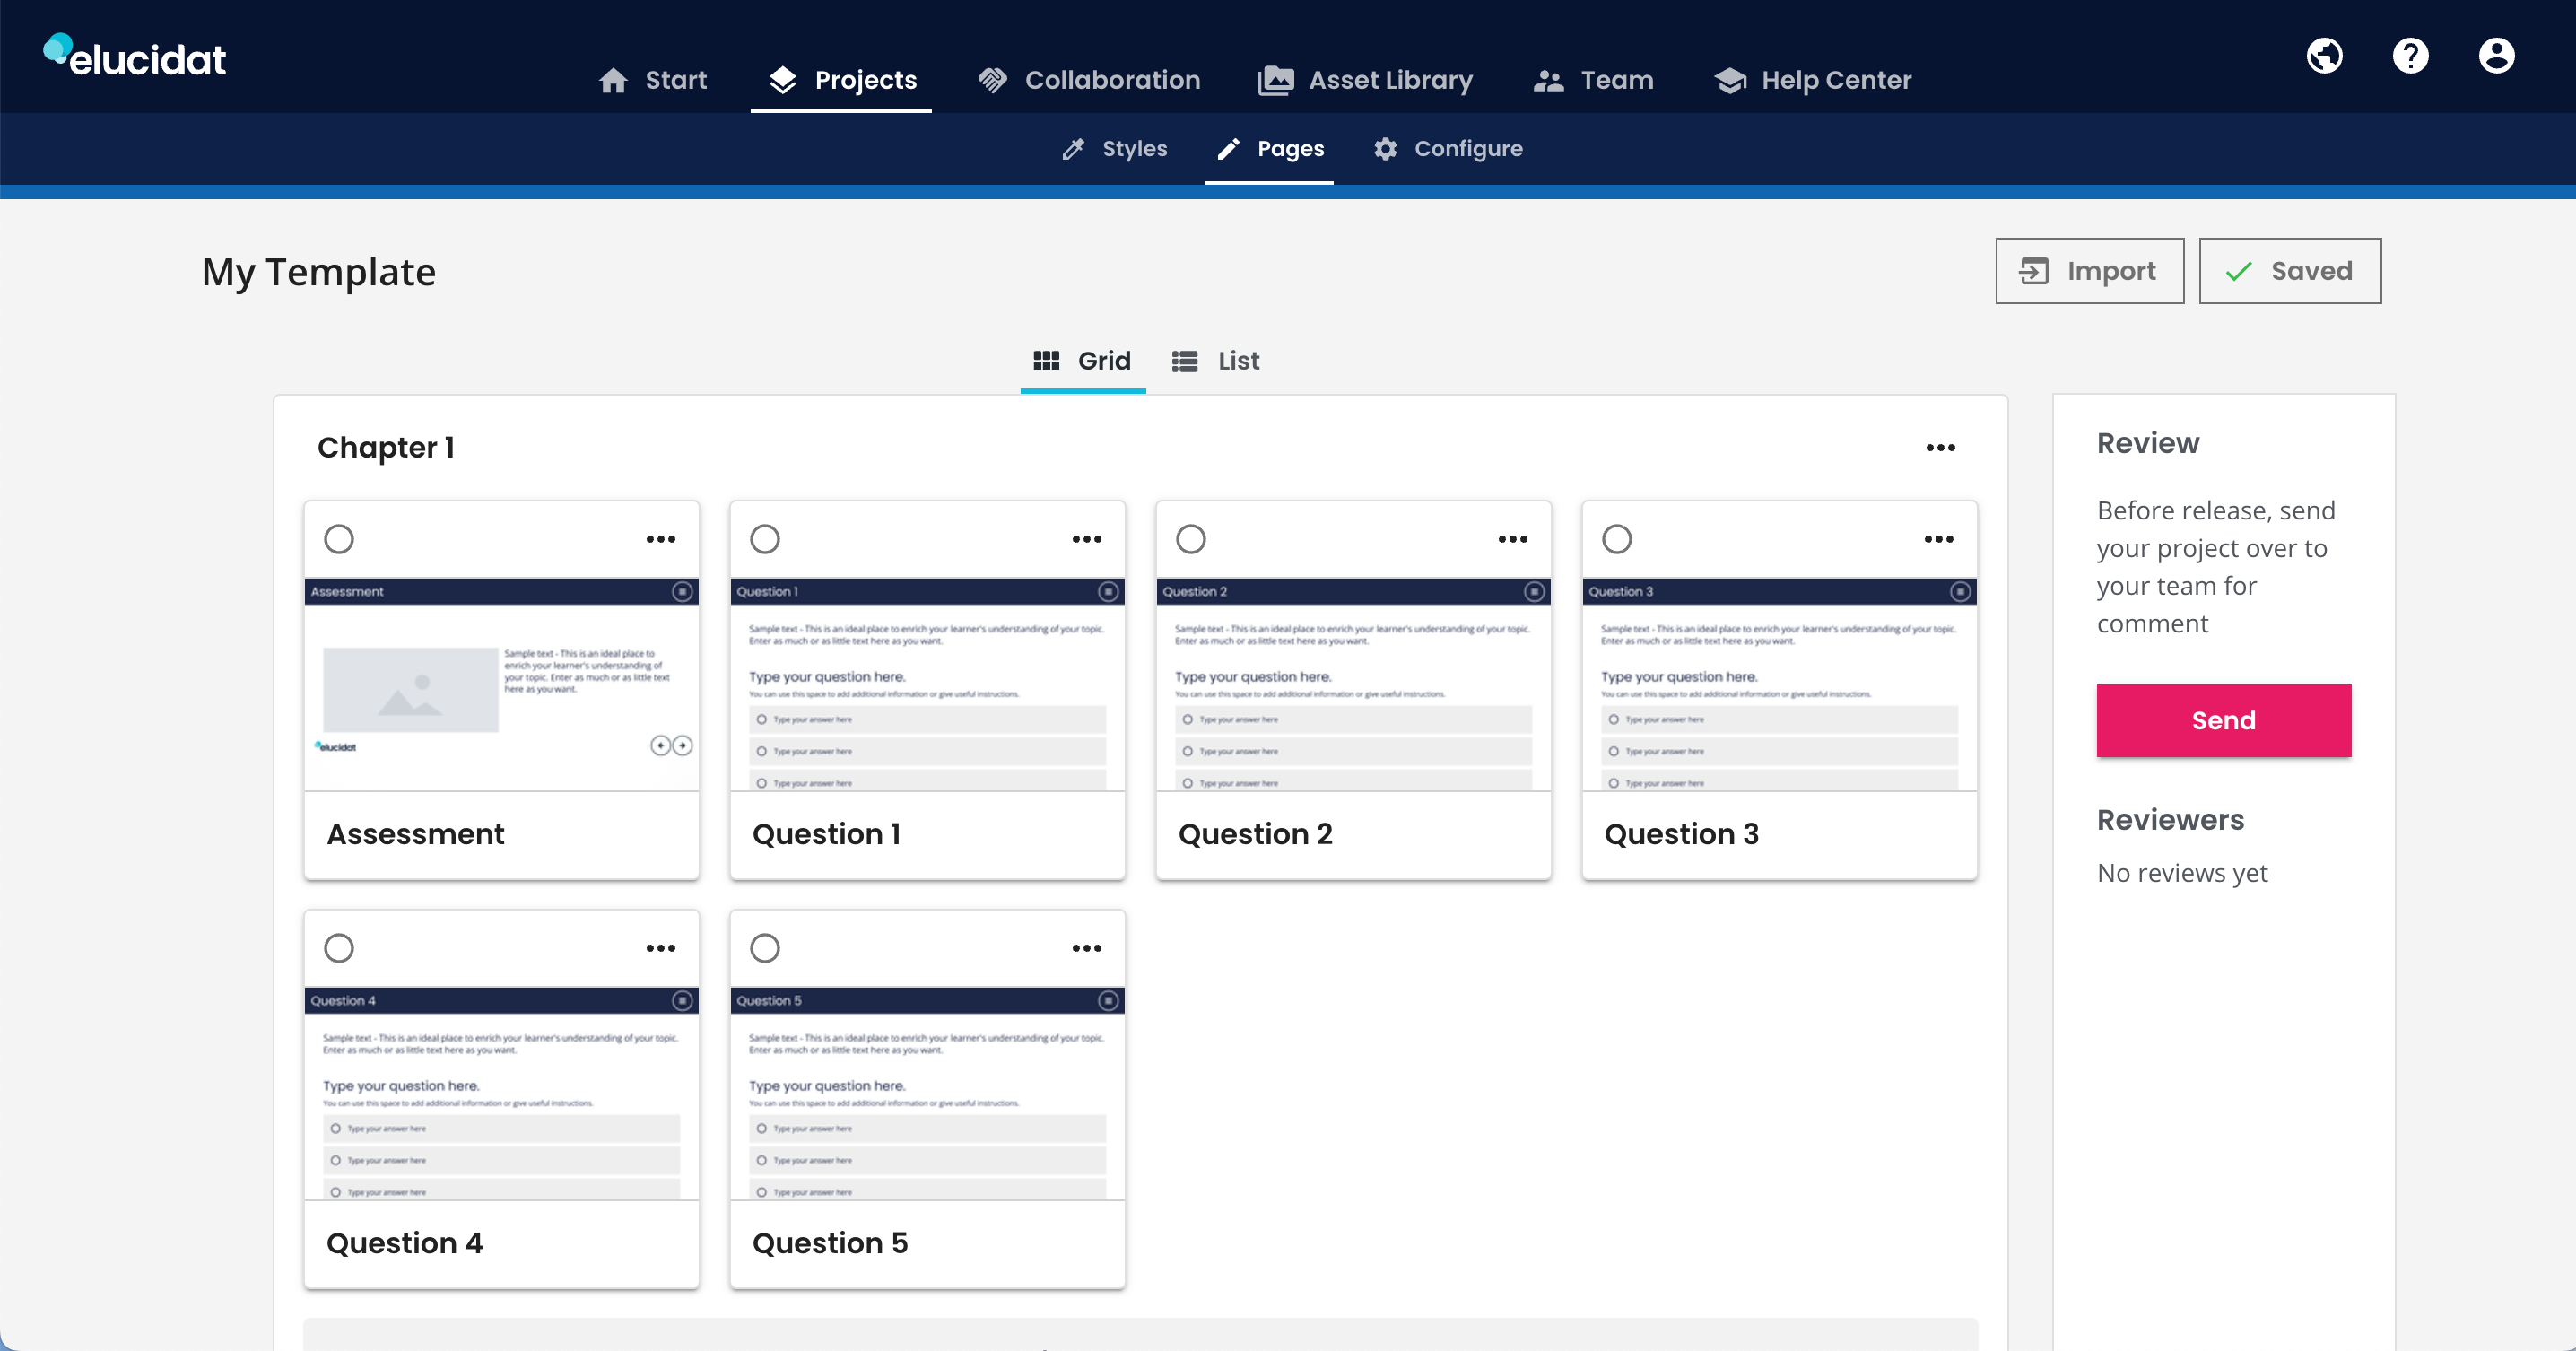
Task: Open the Question 1 page thumbnail
Action: pyautogui.click(x=927, y=685)
